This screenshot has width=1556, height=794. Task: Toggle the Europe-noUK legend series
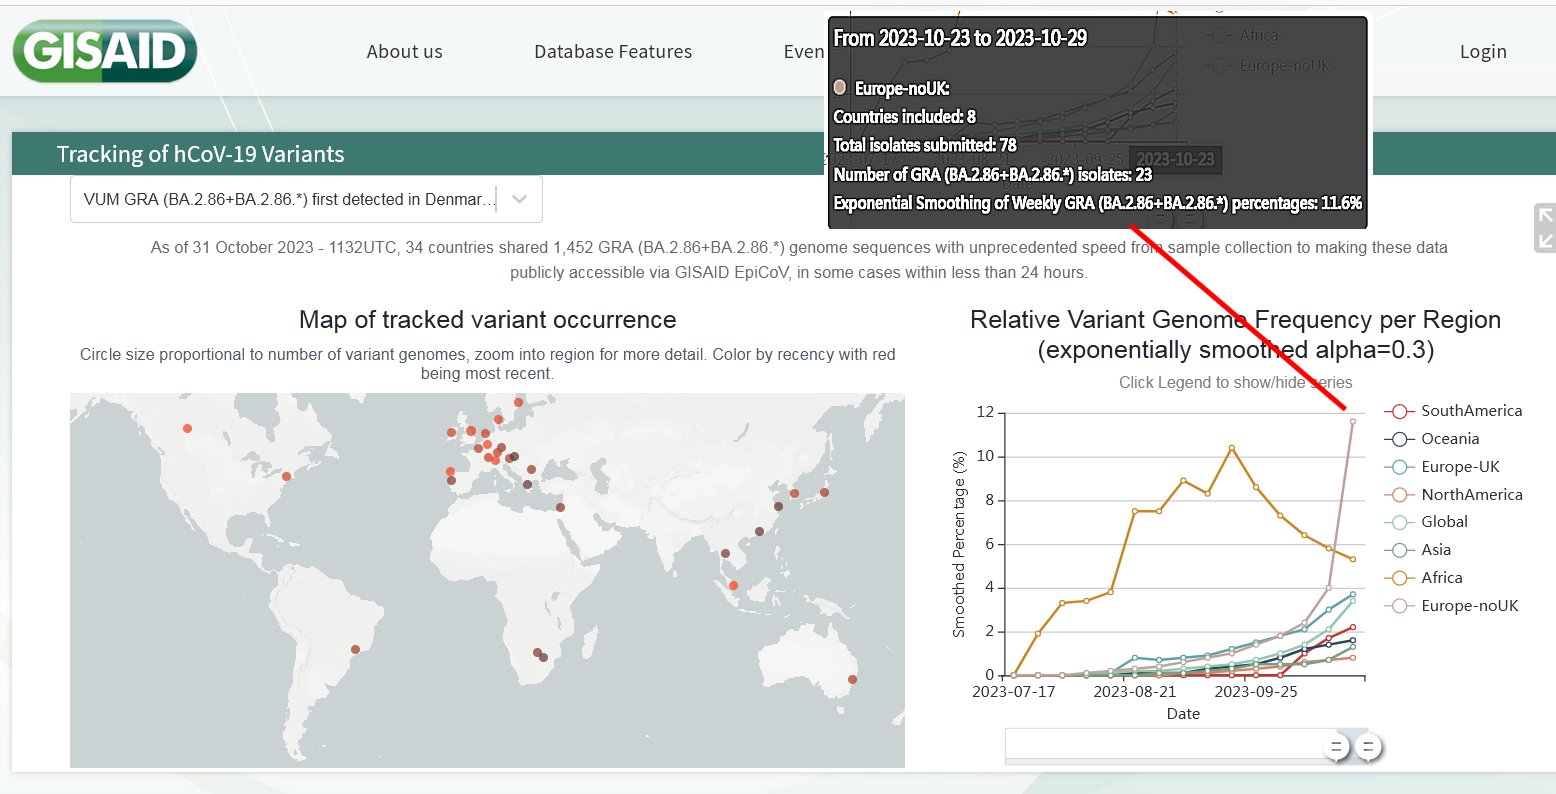pyautogui.click(x=1469, y=606)
